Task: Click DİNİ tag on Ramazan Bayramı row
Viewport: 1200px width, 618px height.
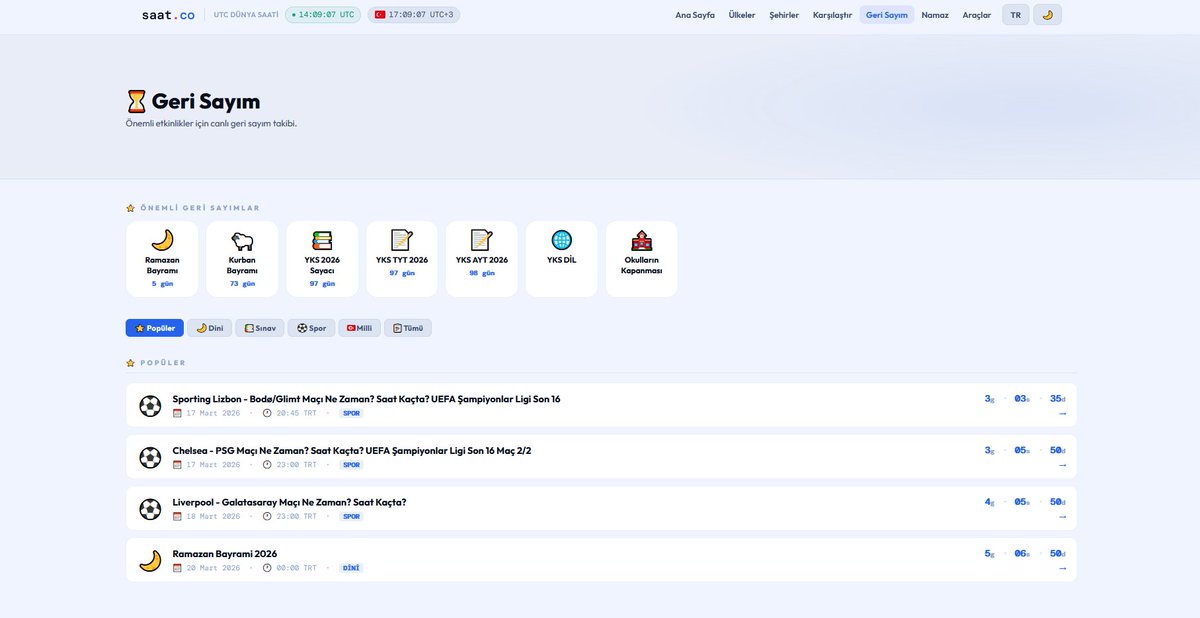Action: pyautogui.click(x=351, y=568)
